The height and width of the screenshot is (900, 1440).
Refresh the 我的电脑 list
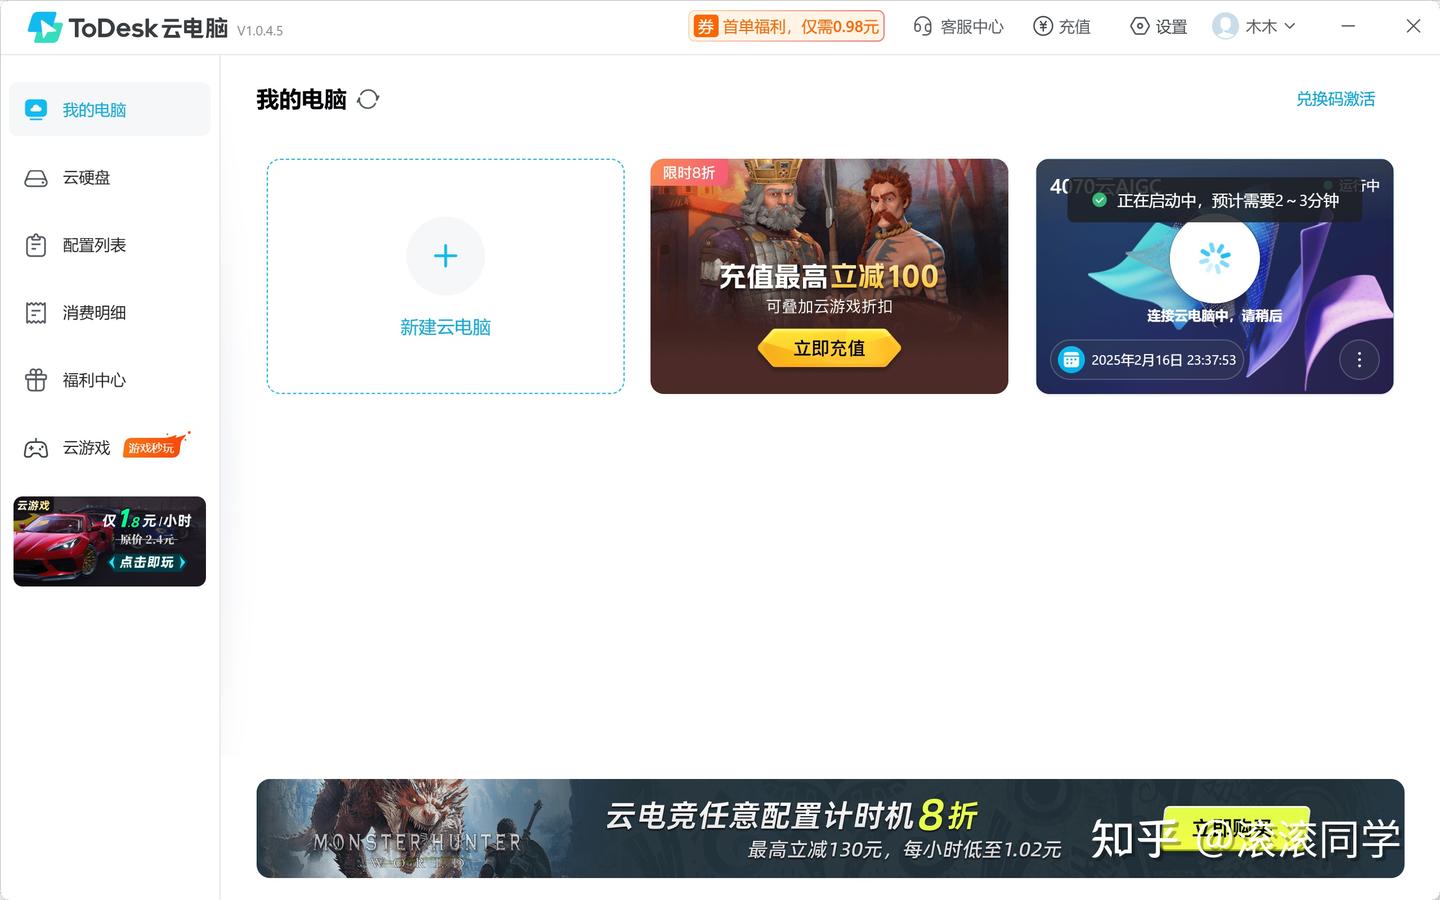pyautogui.click(x=368, y=99)
